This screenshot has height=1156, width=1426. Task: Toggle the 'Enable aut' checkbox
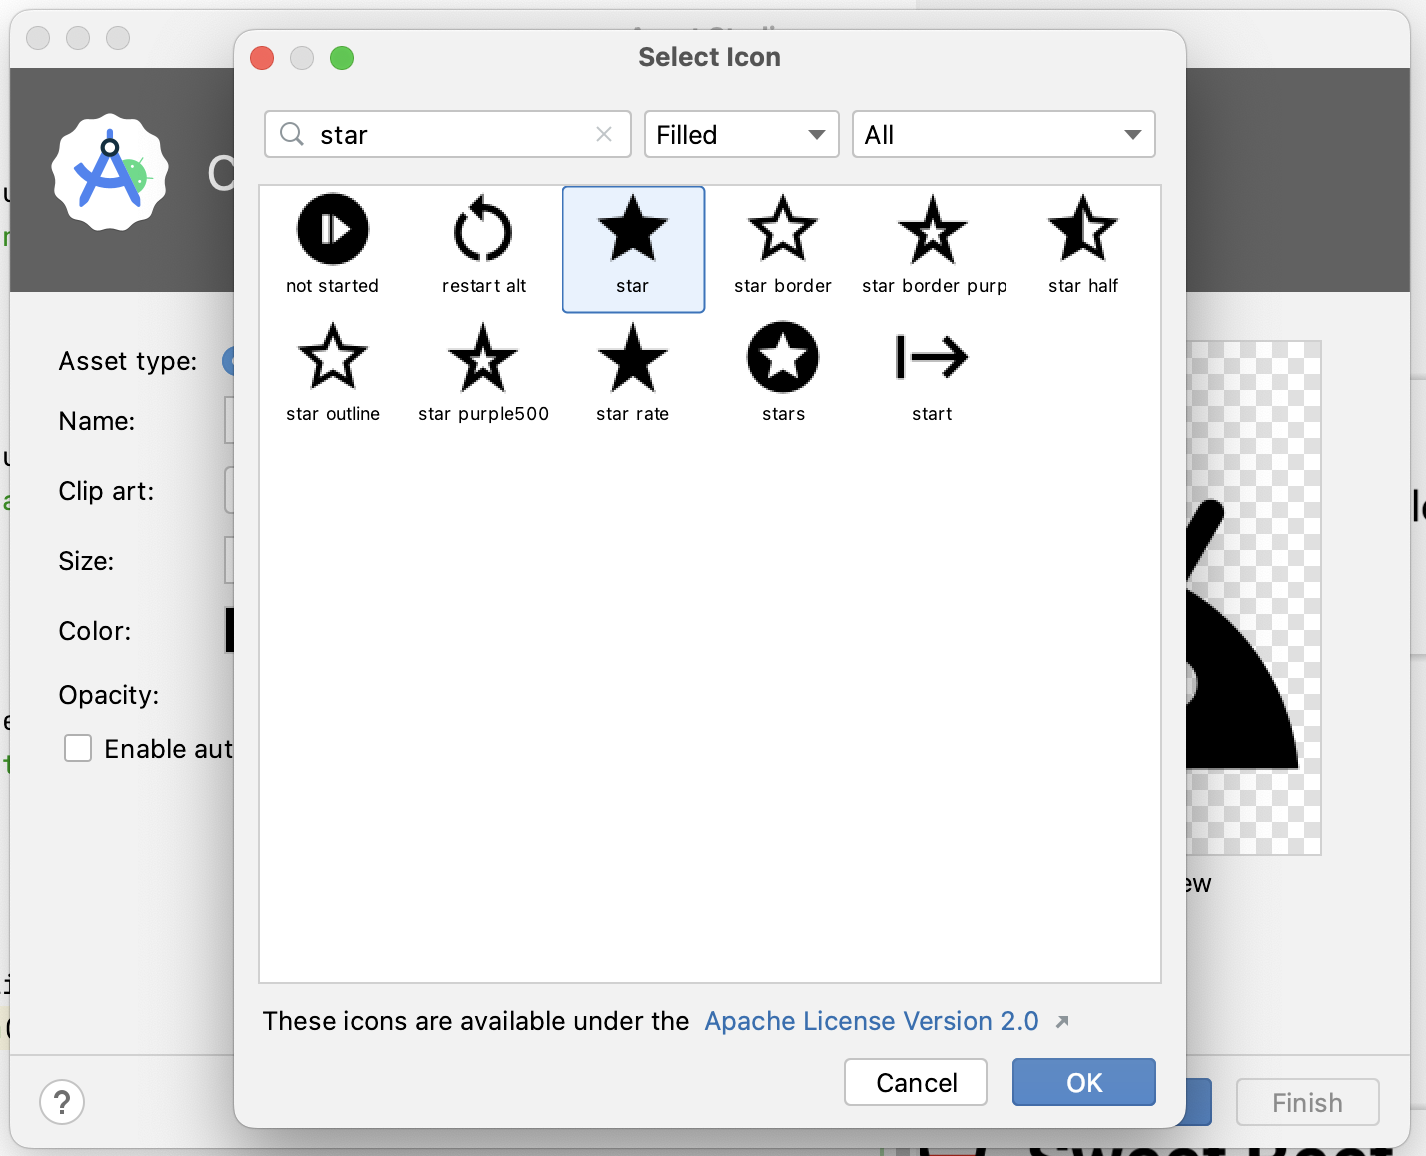coord(78,748)
